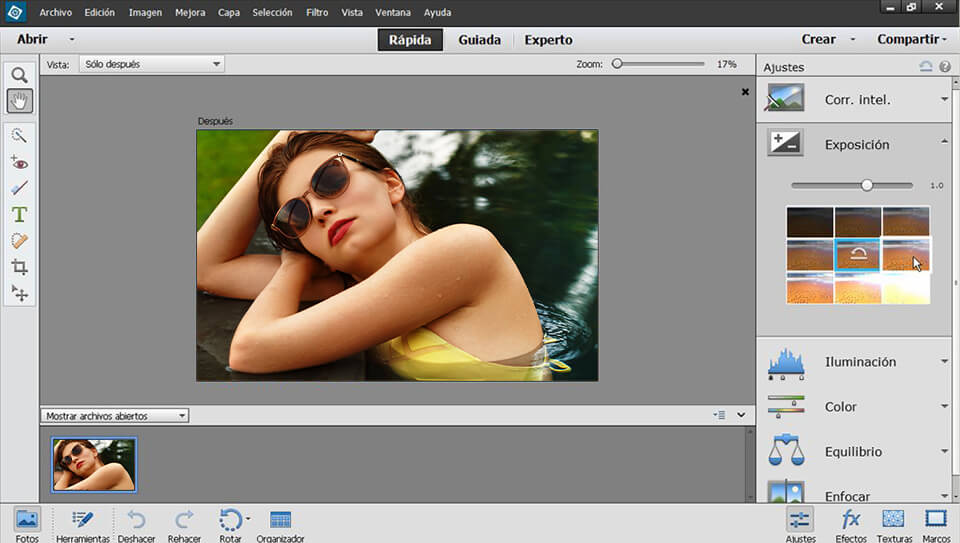Select the Whiten Teeth brush tool
The width and height of the screenshot is (960, 543).
(19, 189)
